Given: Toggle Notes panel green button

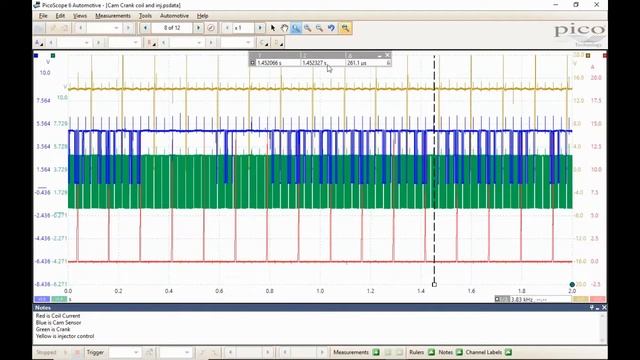Looking at the screenshot, I should tap(459, 352).
